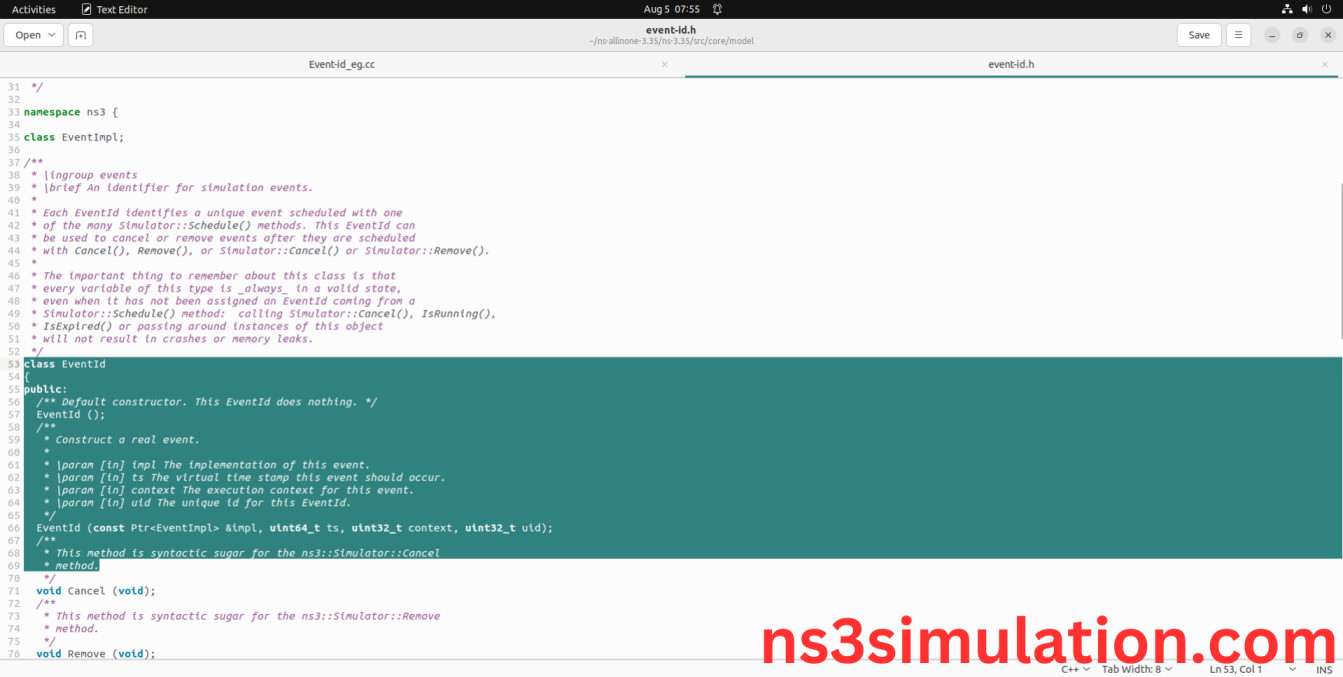The width and height of the screenshot is (1343, 677).
Task: Open the hamburger menu next to Save
Action: 1238,35
